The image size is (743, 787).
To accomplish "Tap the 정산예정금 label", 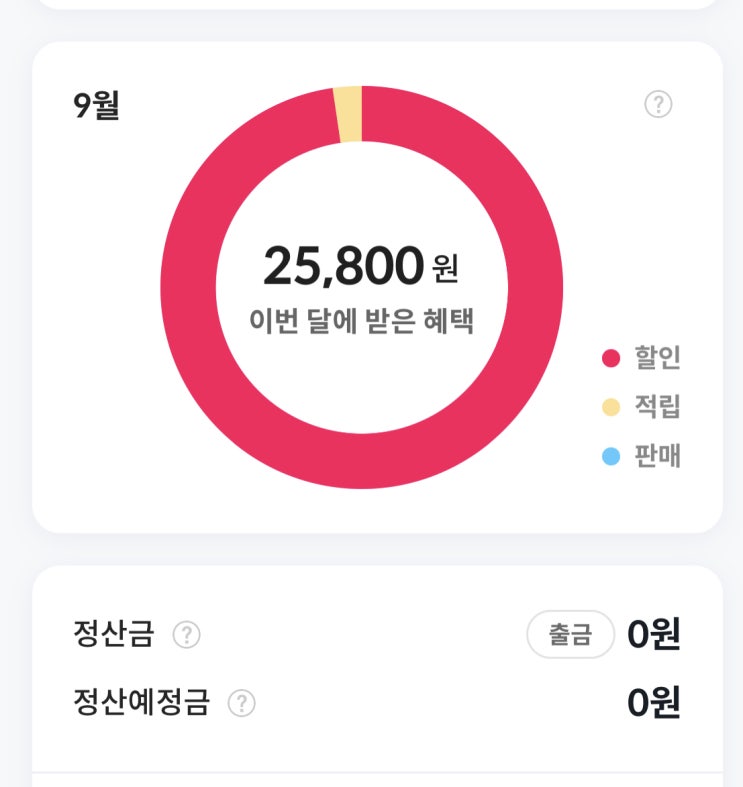I will click(141, 702).
